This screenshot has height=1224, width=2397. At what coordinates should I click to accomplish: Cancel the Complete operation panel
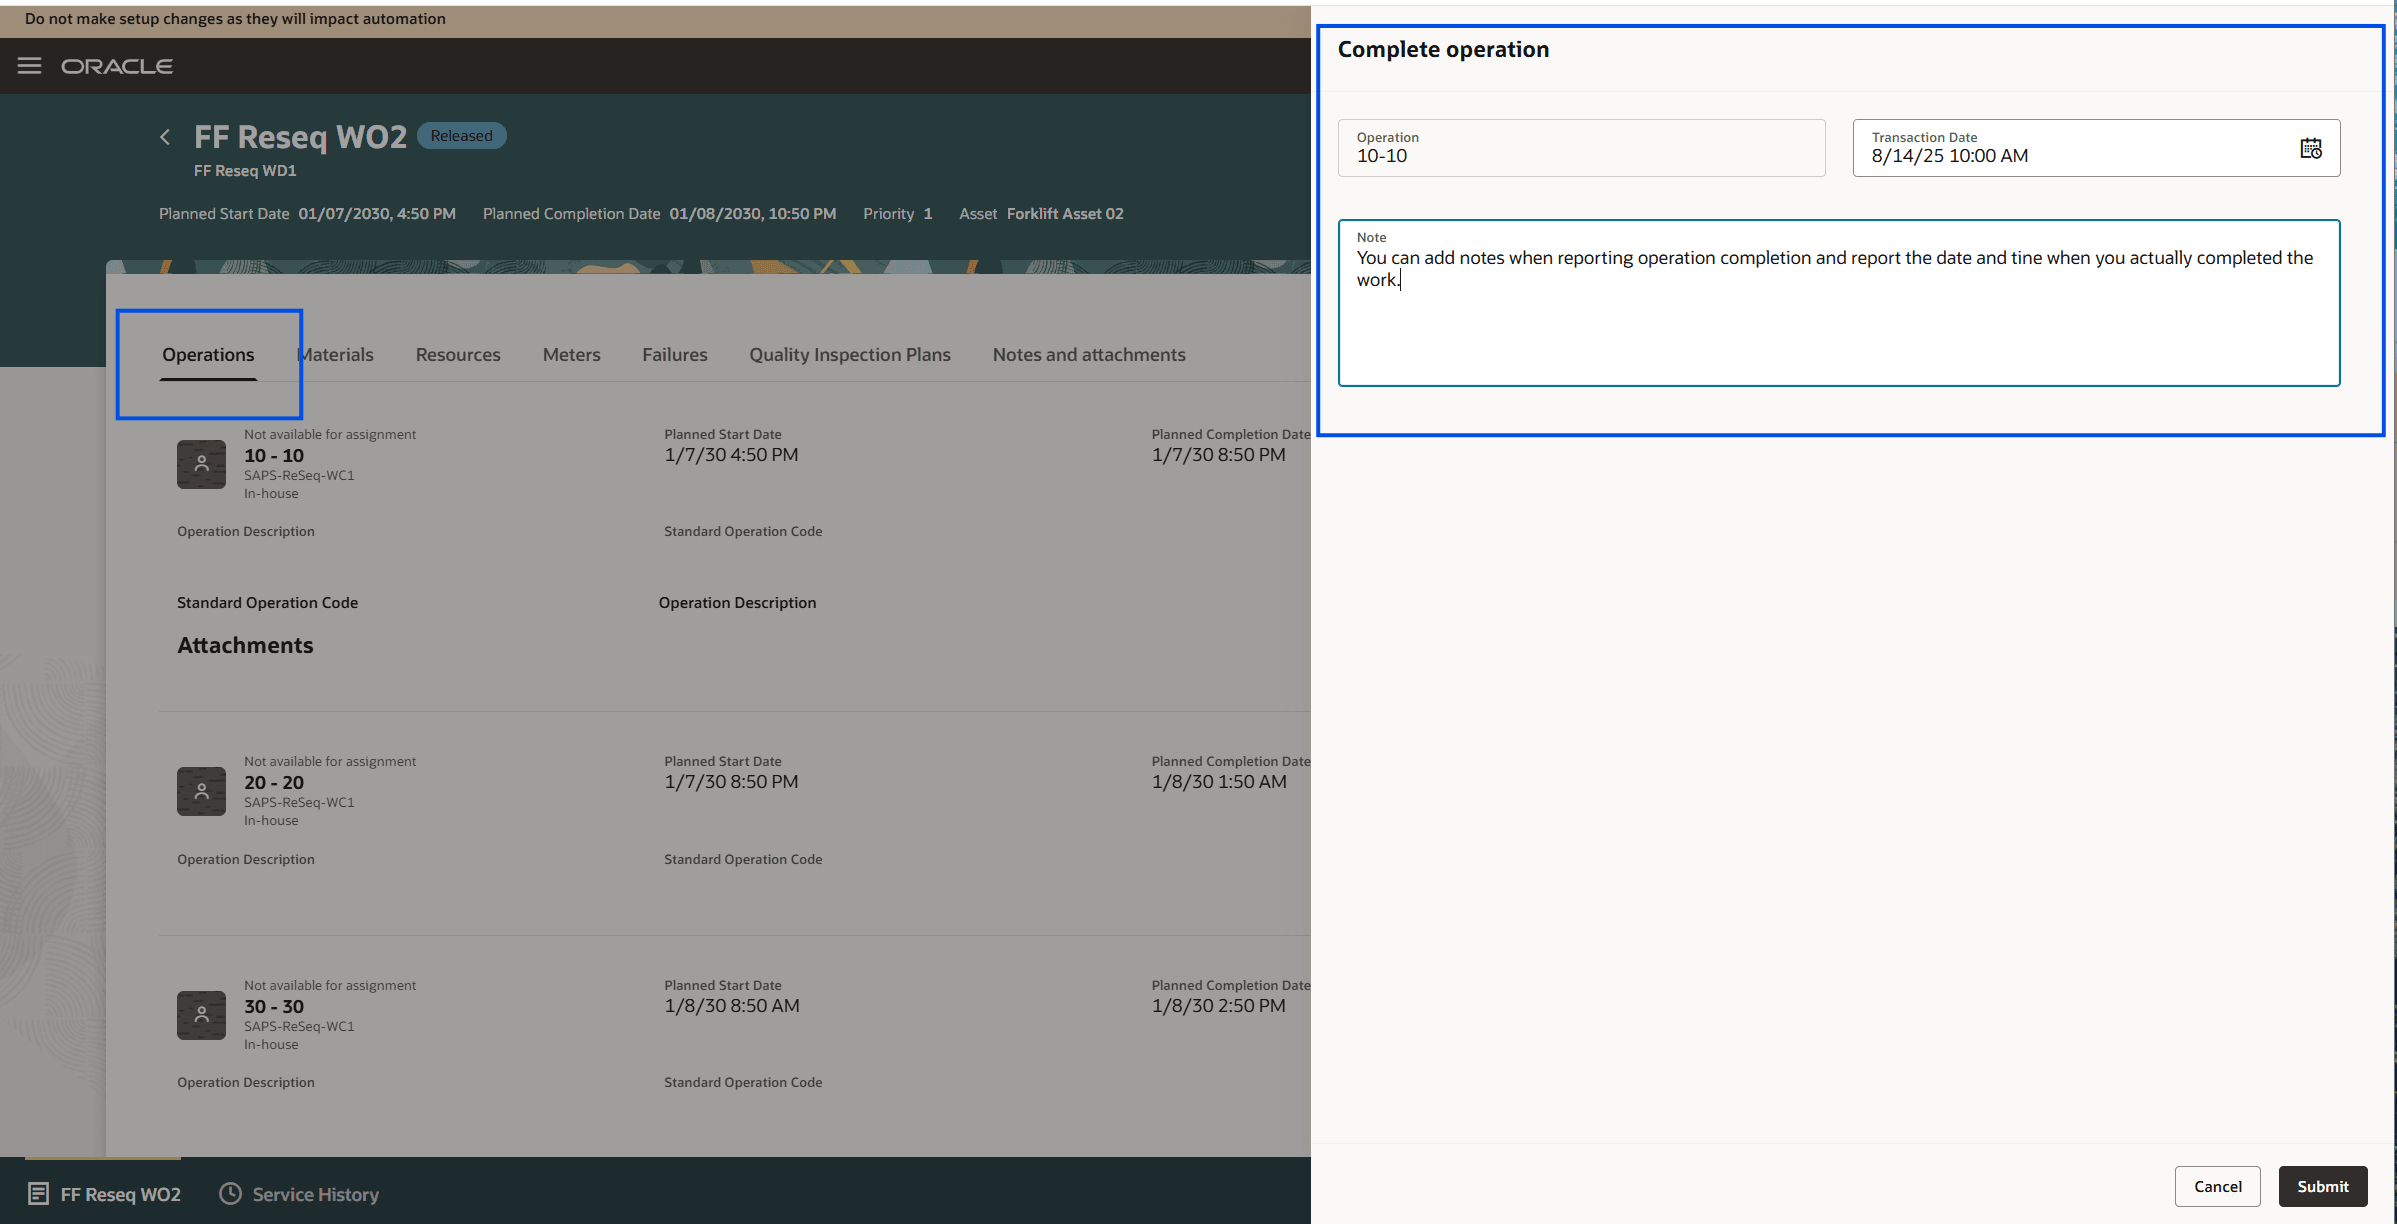tap(2218, 1186)
